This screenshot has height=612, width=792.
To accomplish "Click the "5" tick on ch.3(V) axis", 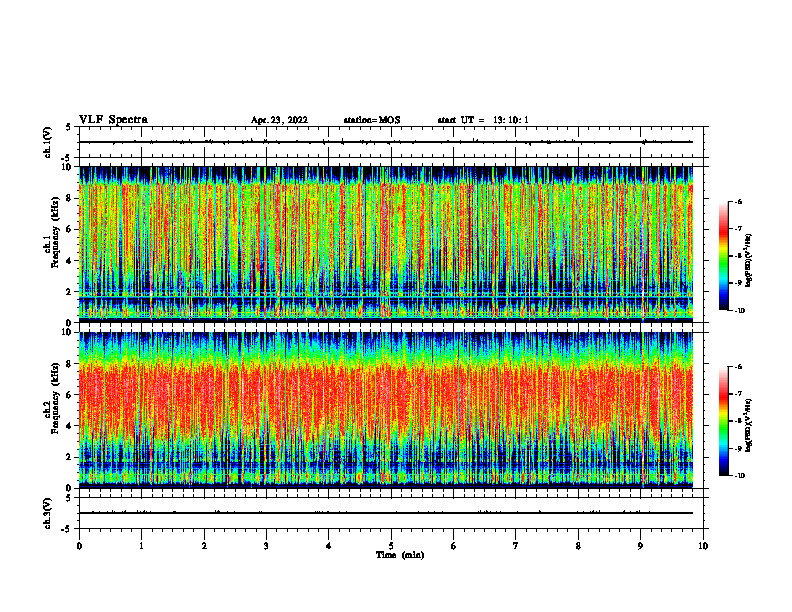I will pos(68,498).
